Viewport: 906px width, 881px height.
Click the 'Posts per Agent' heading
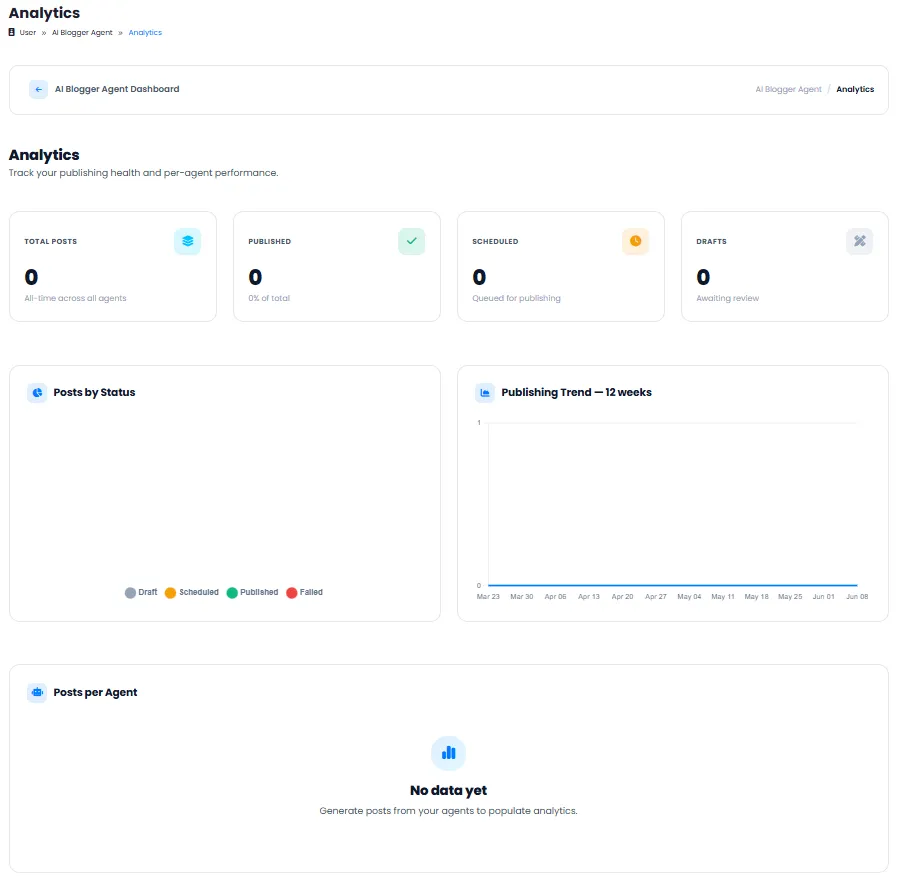click(x=95, y=693)
